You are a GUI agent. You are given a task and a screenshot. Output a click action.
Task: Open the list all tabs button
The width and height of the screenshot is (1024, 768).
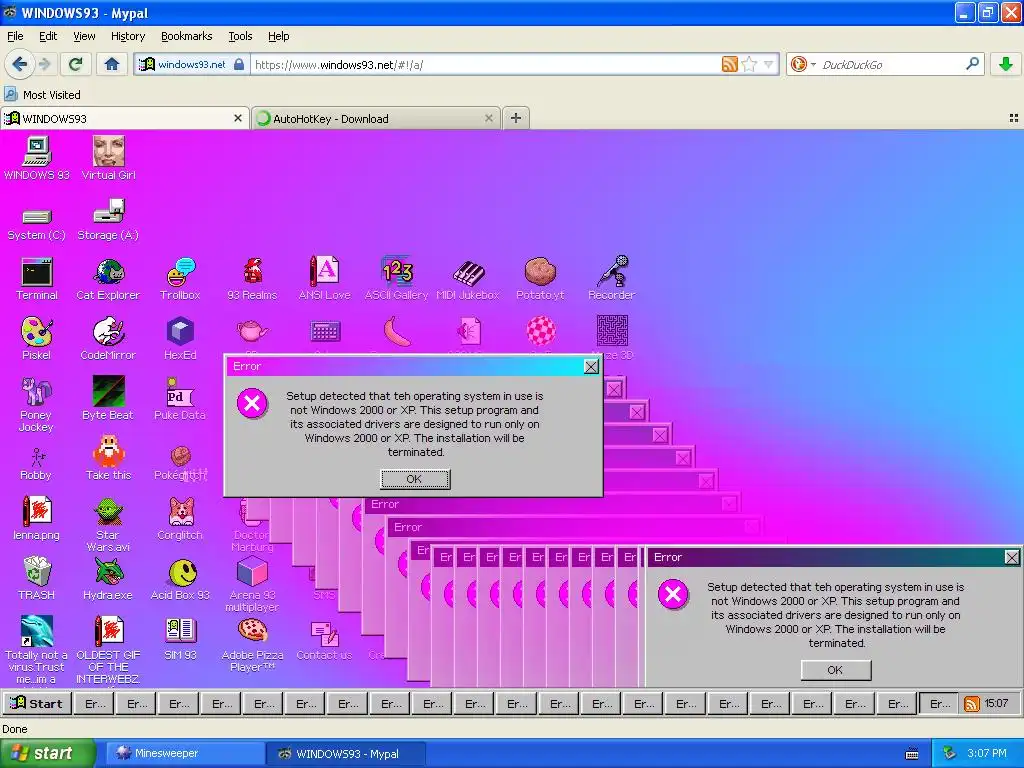pos(1014,118)
